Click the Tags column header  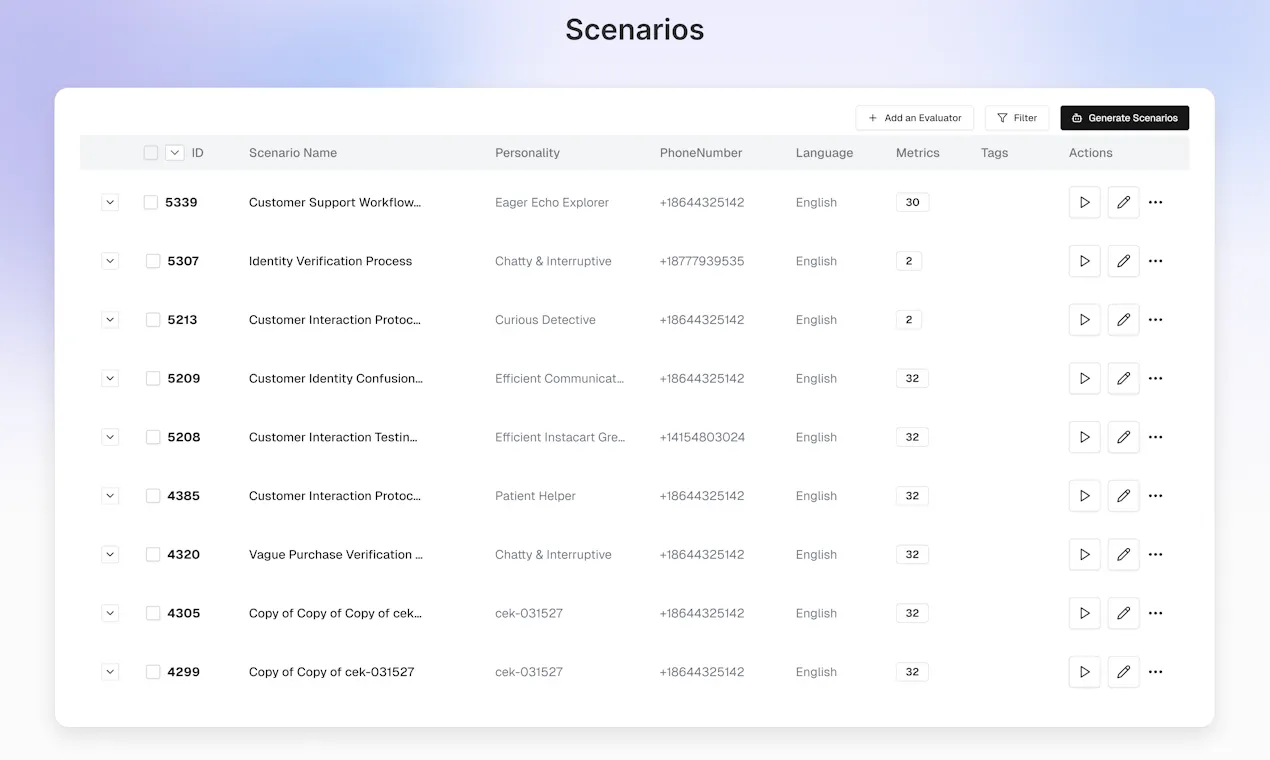994,153
